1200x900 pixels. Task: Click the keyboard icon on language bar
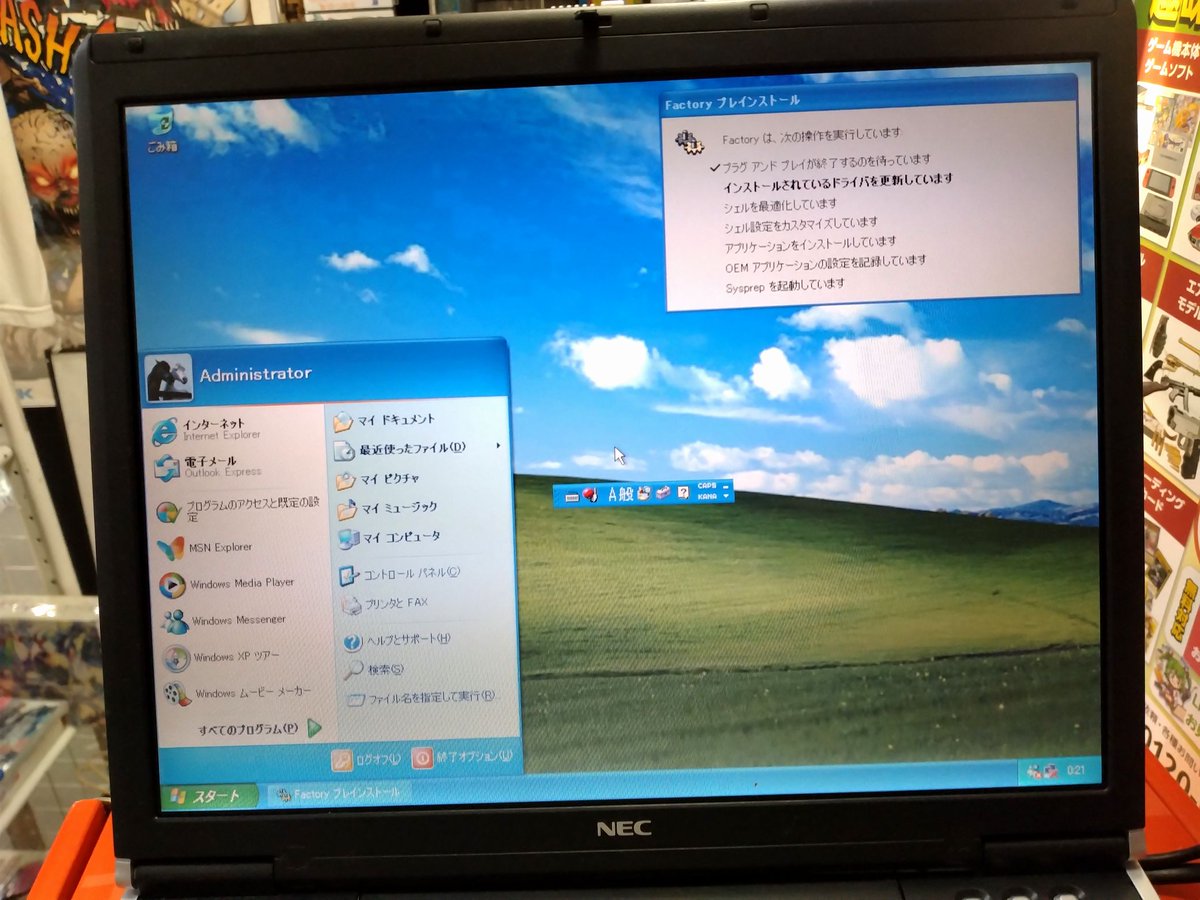[571, 498]
